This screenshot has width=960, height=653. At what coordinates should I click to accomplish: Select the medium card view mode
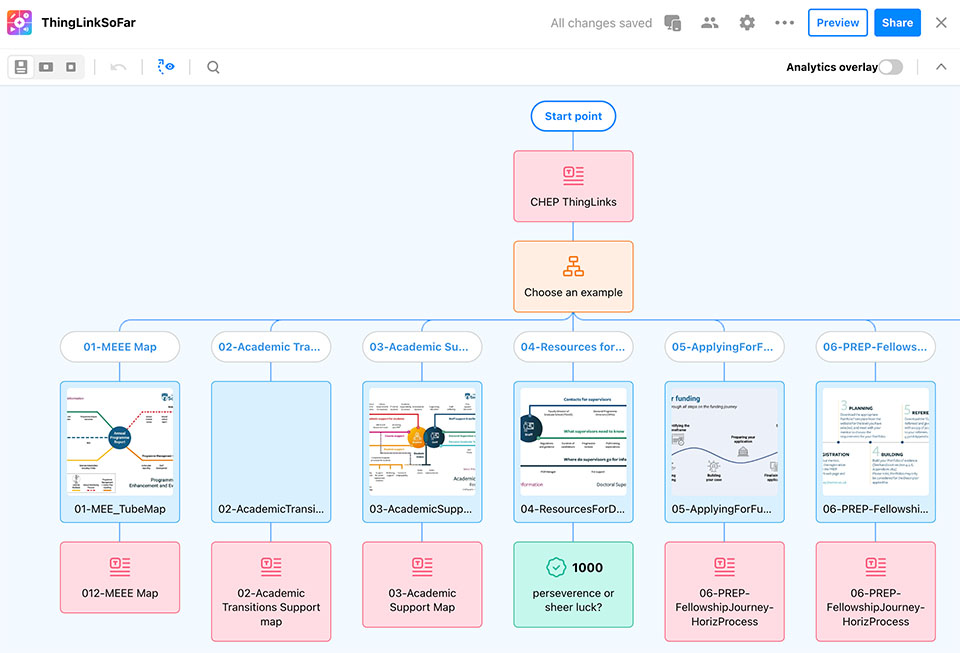click(46, 67)
